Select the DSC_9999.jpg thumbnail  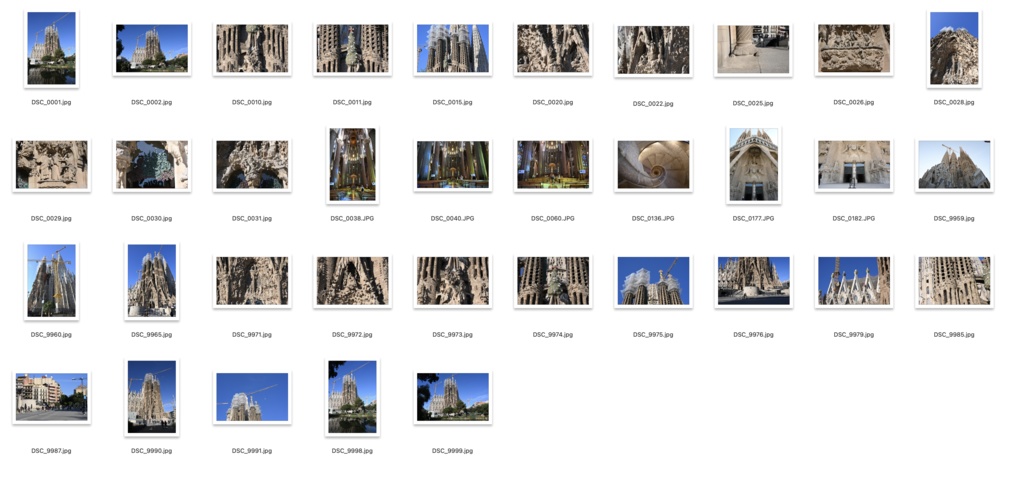coord(453,398)
